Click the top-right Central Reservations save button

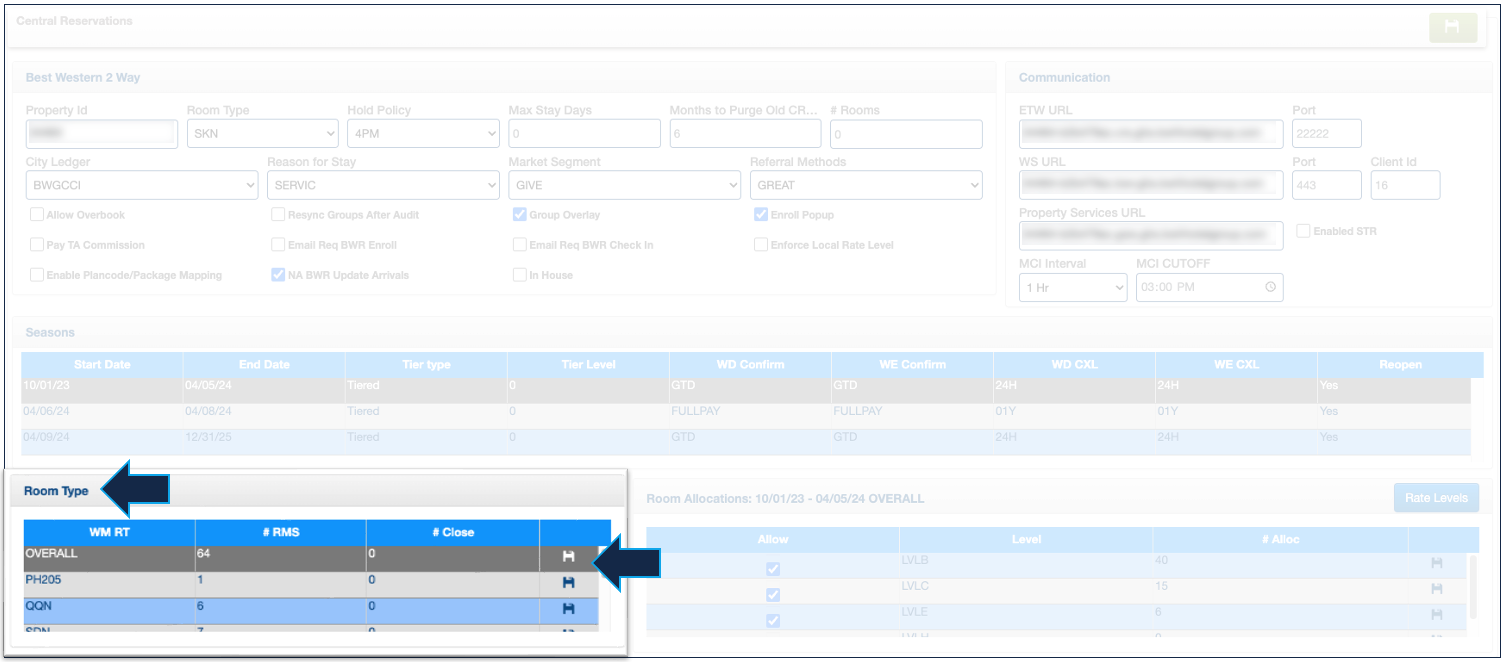(x=1452, y=28)
